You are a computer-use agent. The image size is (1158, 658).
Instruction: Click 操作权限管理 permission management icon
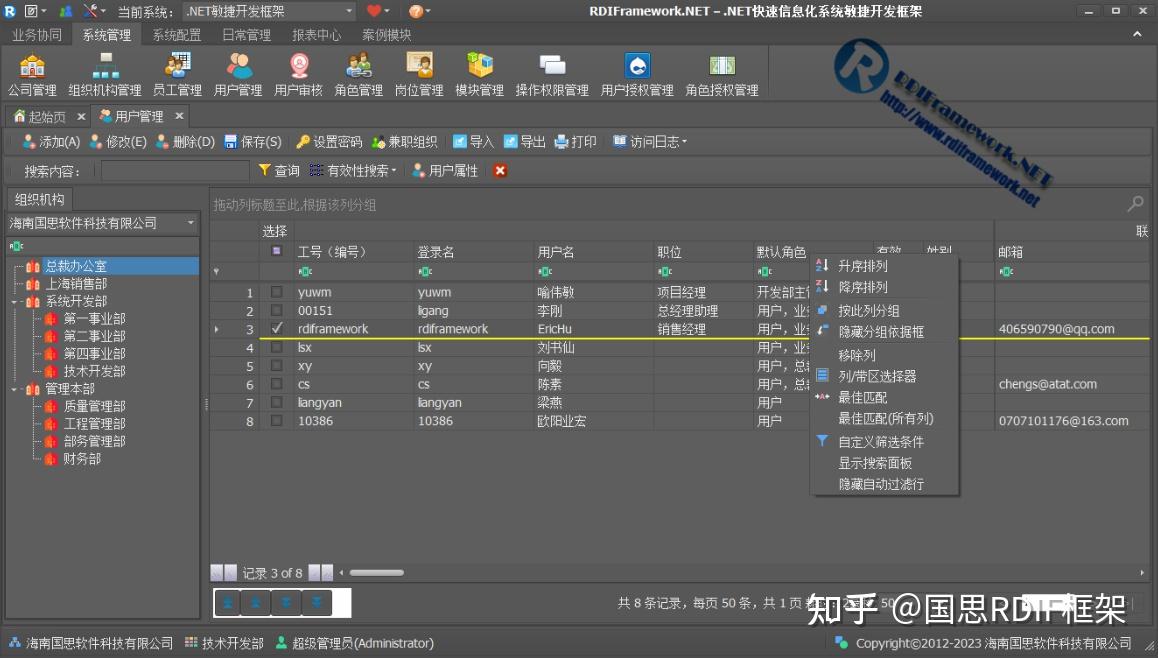[x=552, y=72]
